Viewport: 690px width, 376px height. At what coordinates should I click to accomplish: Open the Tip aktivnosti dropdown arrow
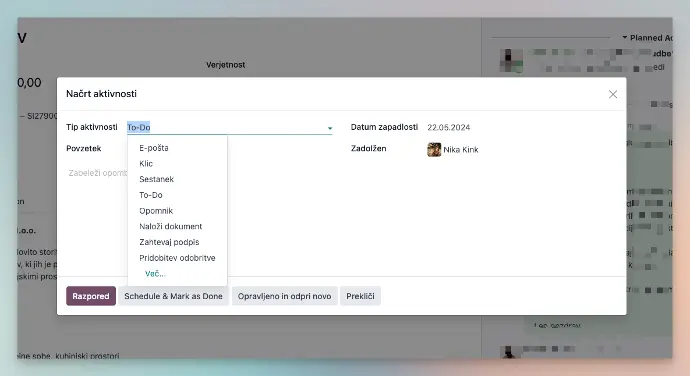[330, 128]
